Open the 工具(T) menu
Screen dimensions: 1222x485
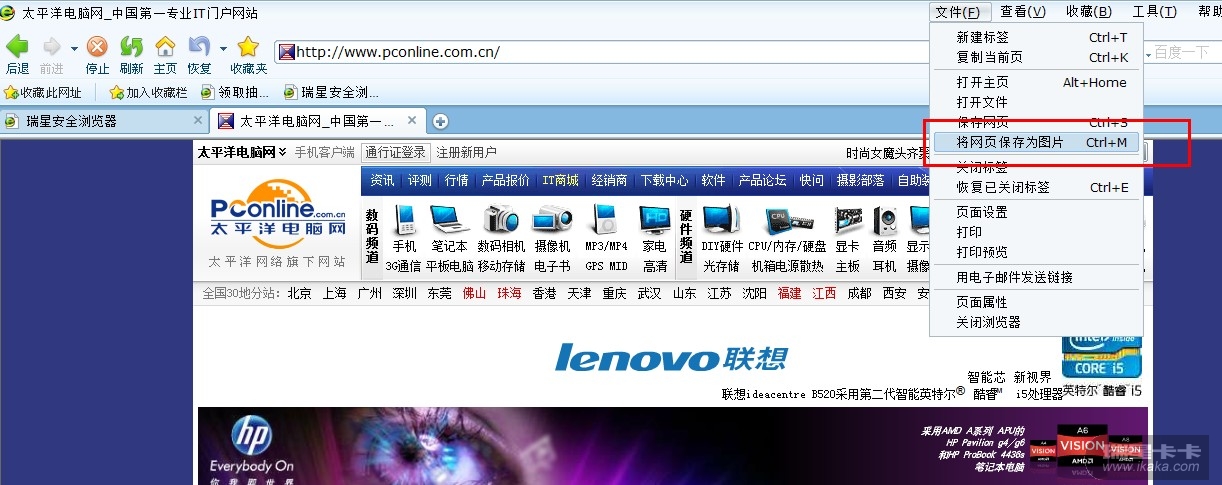click(x=1154, y=12)
